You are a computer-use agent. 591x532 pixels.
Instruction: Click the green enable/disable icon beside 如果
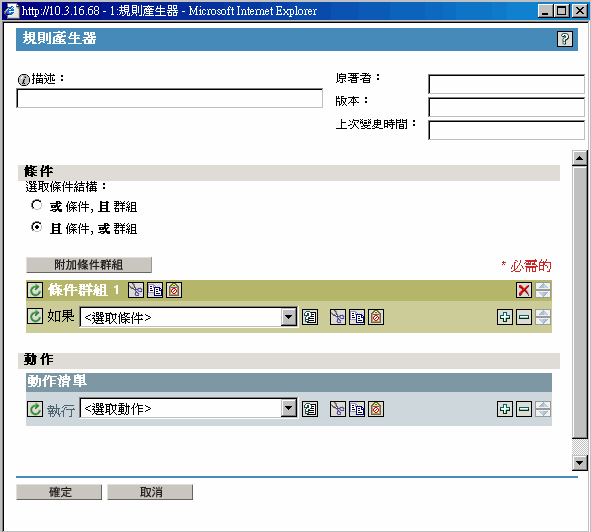tap(35, 316)
